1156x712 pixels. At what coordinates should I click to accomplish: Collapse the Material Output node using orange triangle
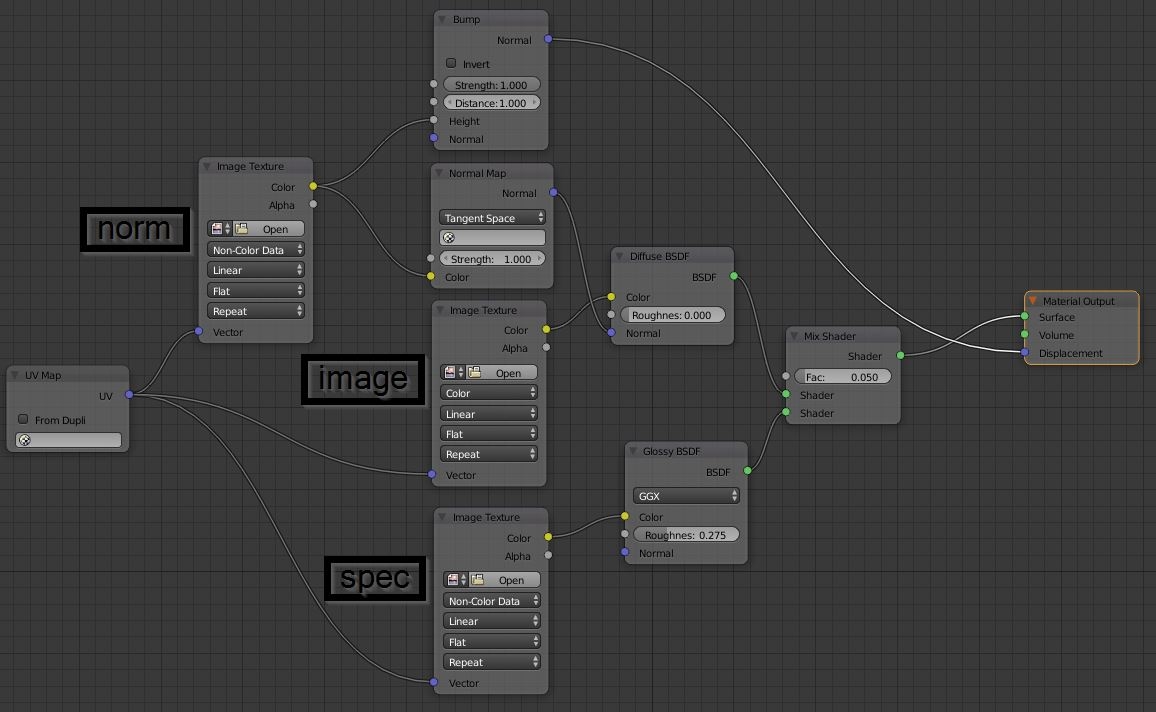pyautogui.click(x=1033, y=300)
